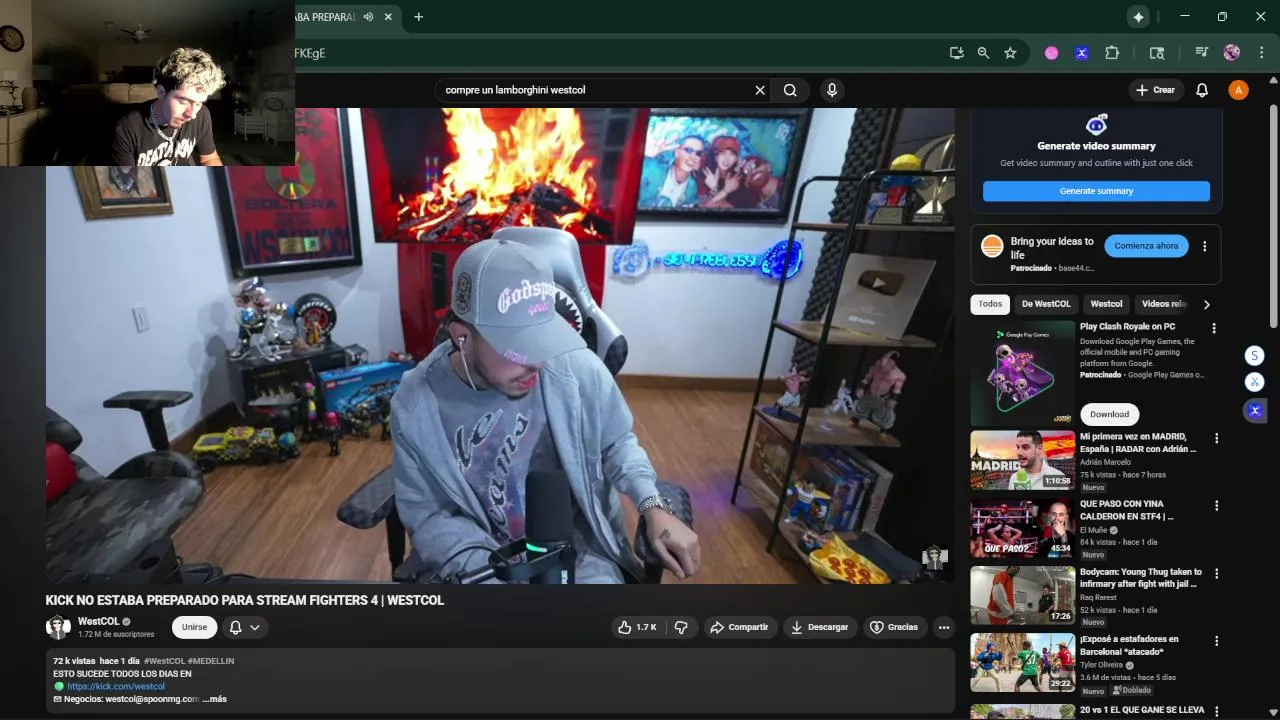
Task: Click Descargar download button
Action: click(x=819, y=627)
